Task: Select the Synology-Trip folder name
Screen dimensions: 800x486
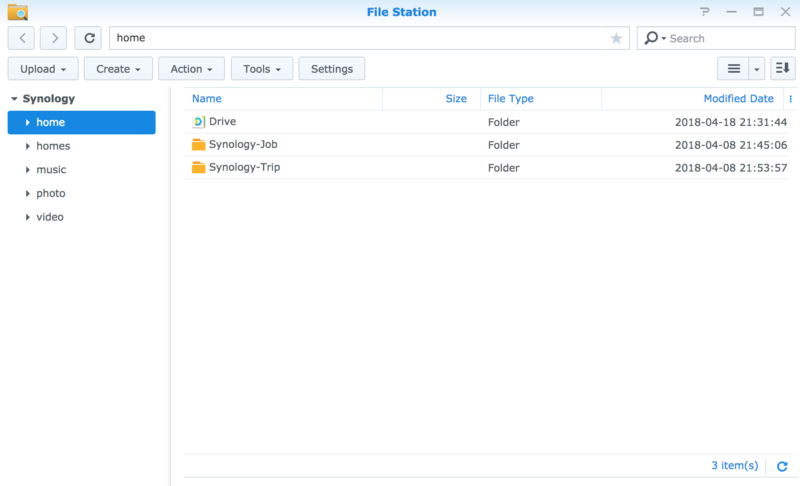Action: point(244,167)
